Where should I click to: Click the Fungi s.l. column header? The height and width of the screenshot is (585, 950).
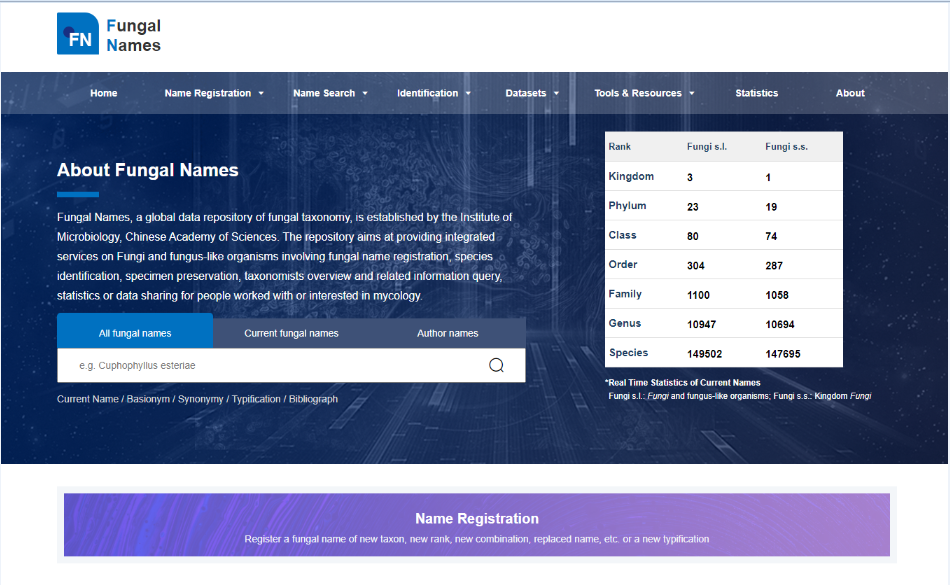click(706, 147)
